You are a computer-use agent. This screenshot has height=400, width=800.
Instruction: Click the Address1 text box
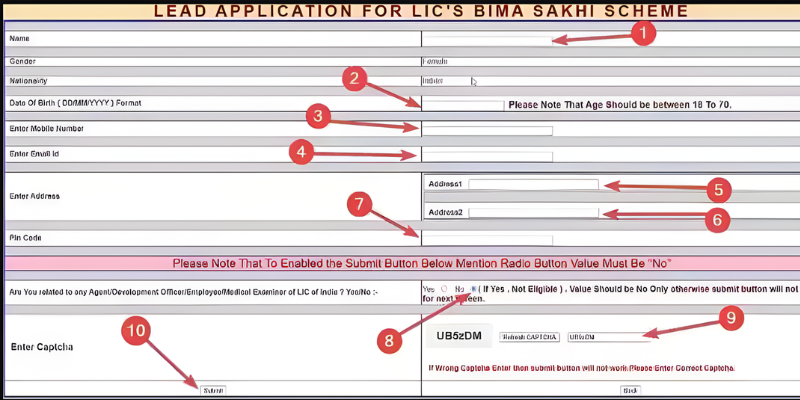pyautogui.click(x=533, y=185)
